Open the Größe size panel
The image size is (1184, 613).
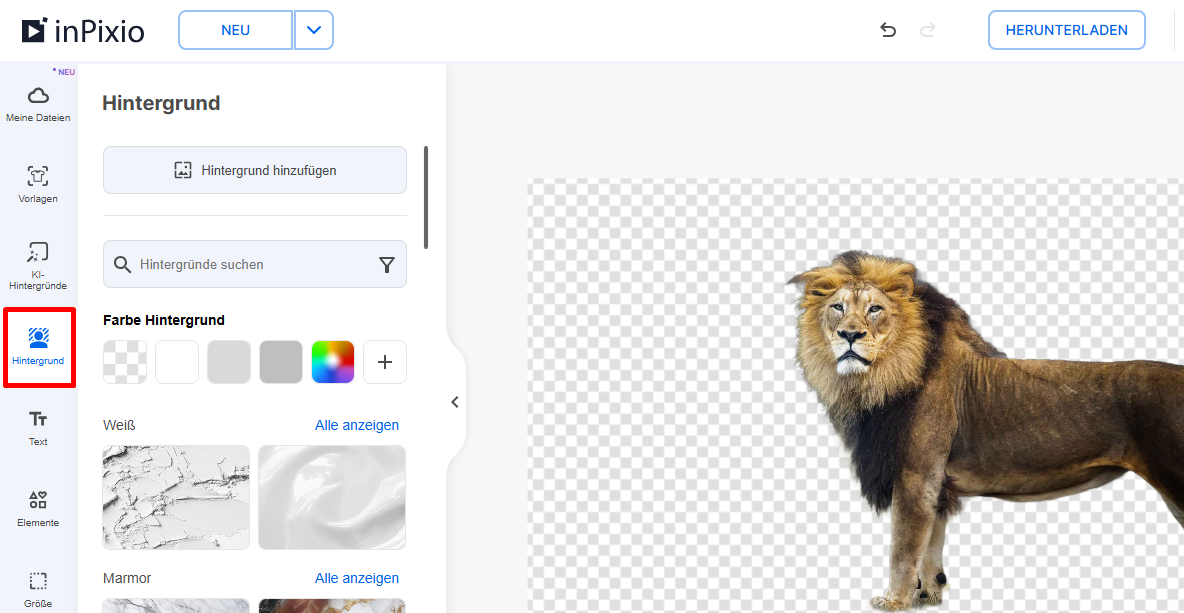tap(38, 590)
